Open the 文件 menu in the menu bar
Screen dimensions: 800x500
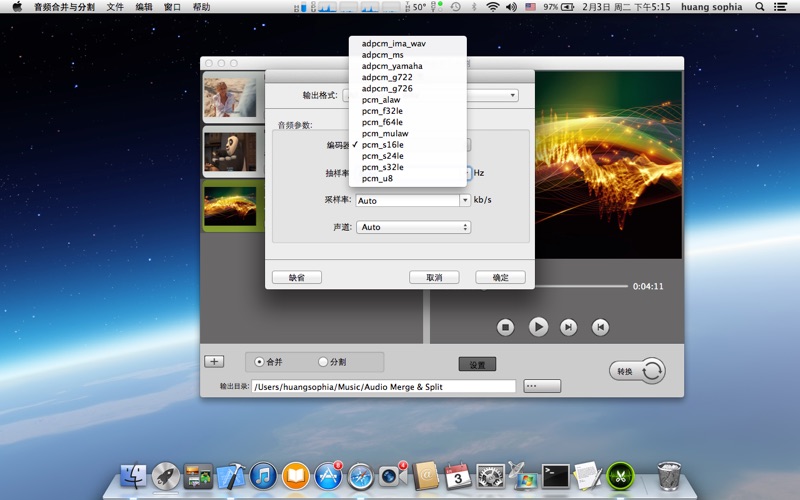[116, 7]
